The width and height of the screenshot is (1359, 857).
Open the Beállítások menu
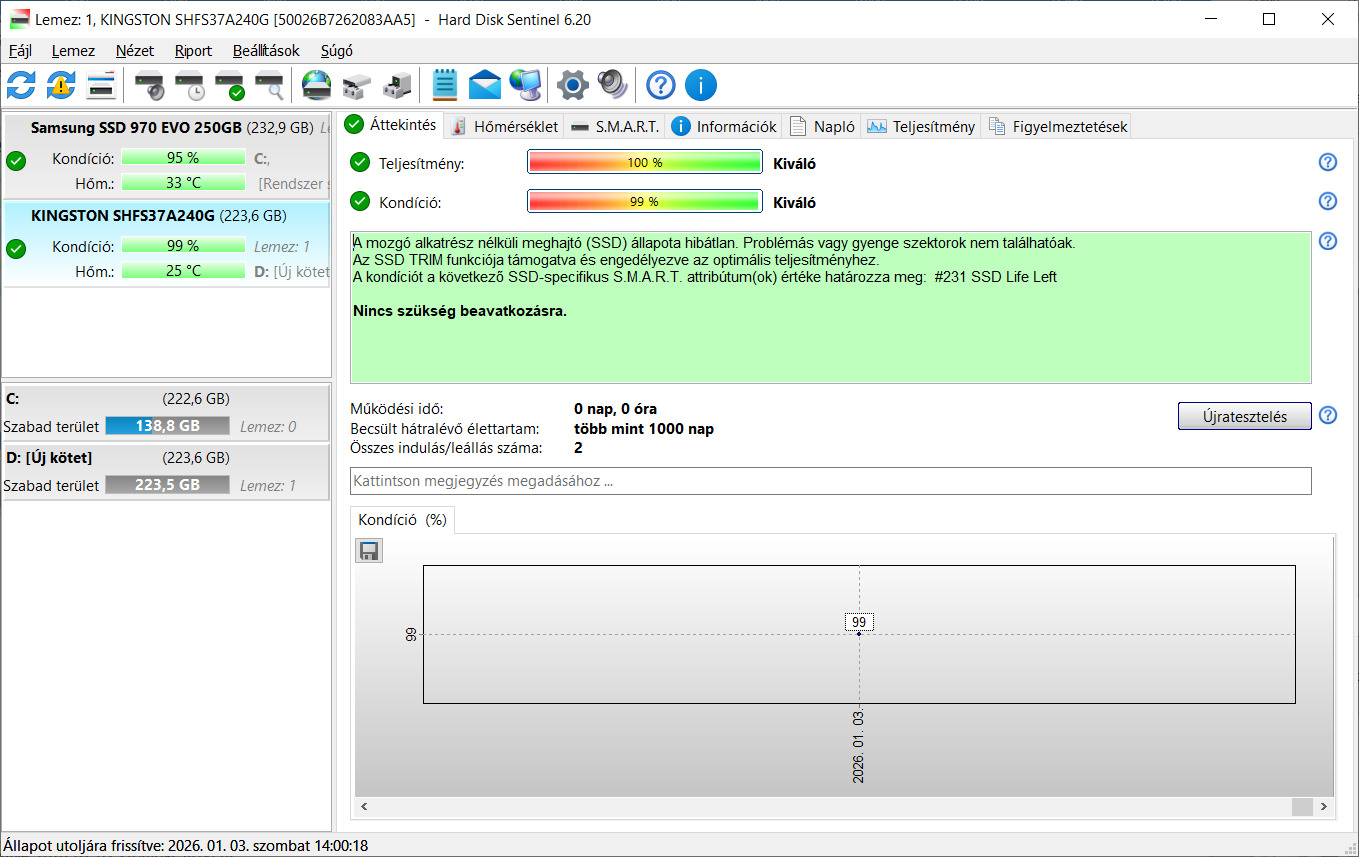tap(266, 51)
